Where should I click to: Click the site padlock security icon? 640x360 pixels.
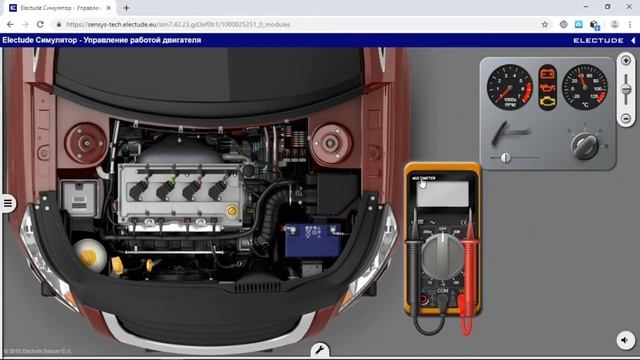click(59, 24)
